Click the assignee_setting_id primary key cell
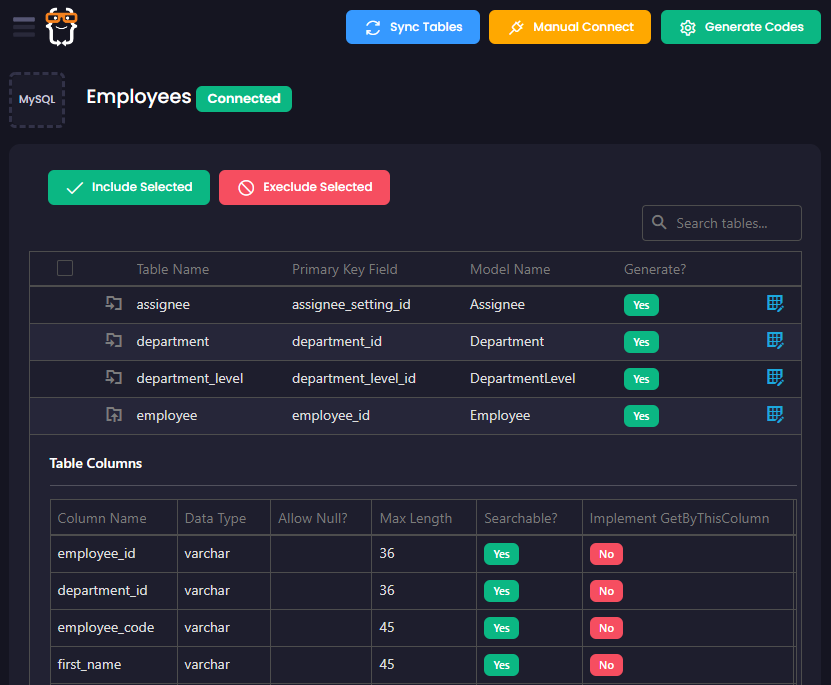831x685 pixels. click(351, 305)
